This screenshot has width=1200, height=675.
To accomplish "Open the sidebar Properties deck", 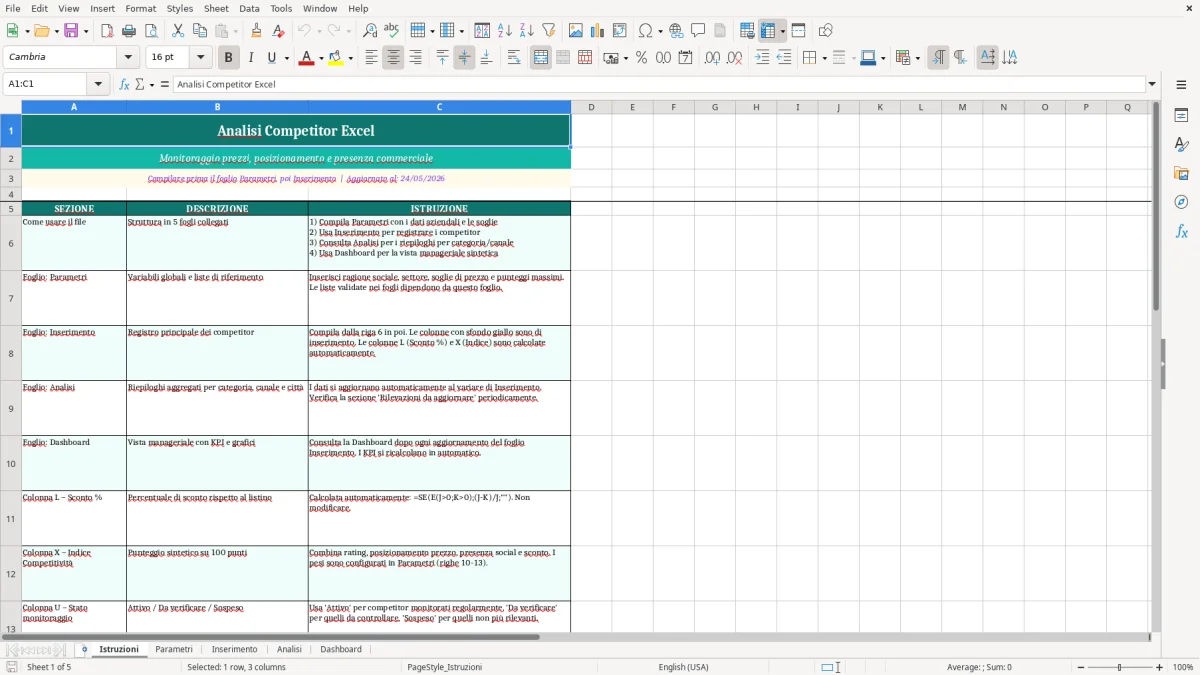I will 1181,116.
